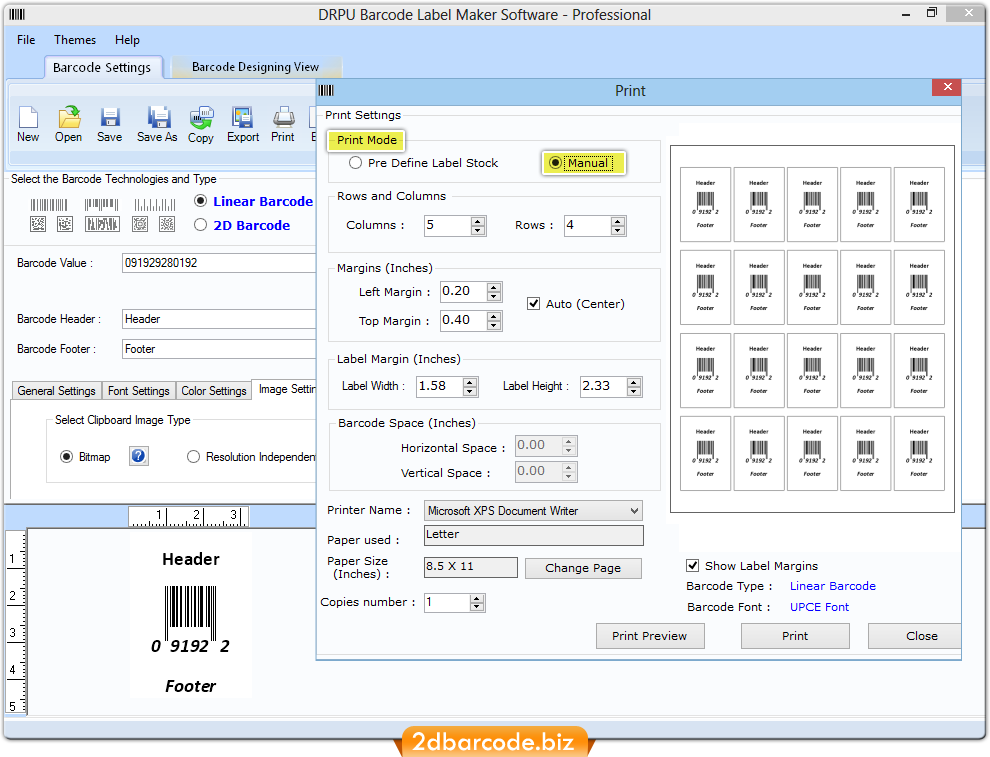
Task: Open the Themes menu
Action: click(x=75, y=40)
